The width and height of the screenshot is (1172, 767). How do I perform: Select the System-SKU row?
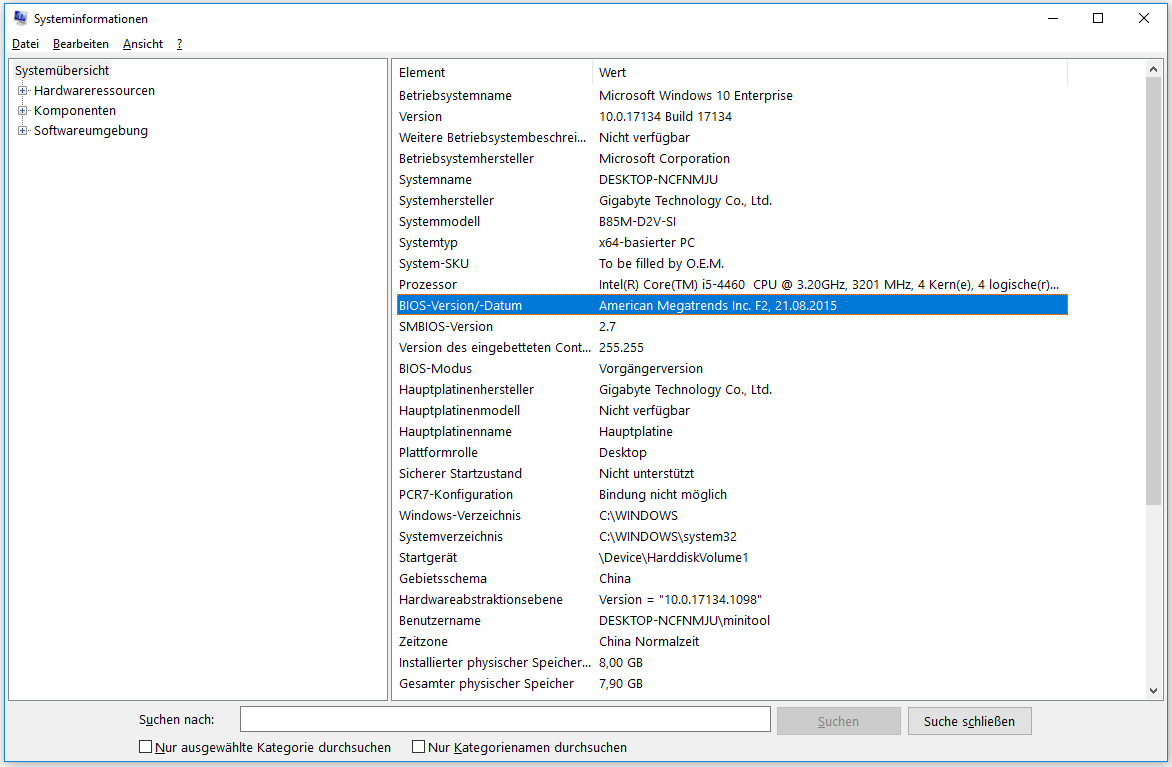tap(732, 263)
